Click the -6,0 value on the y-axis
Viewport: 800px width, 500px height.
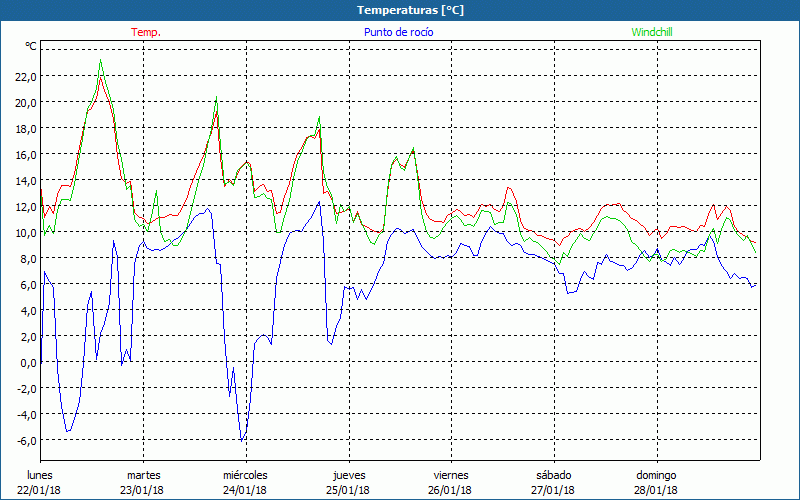(26, 440)
